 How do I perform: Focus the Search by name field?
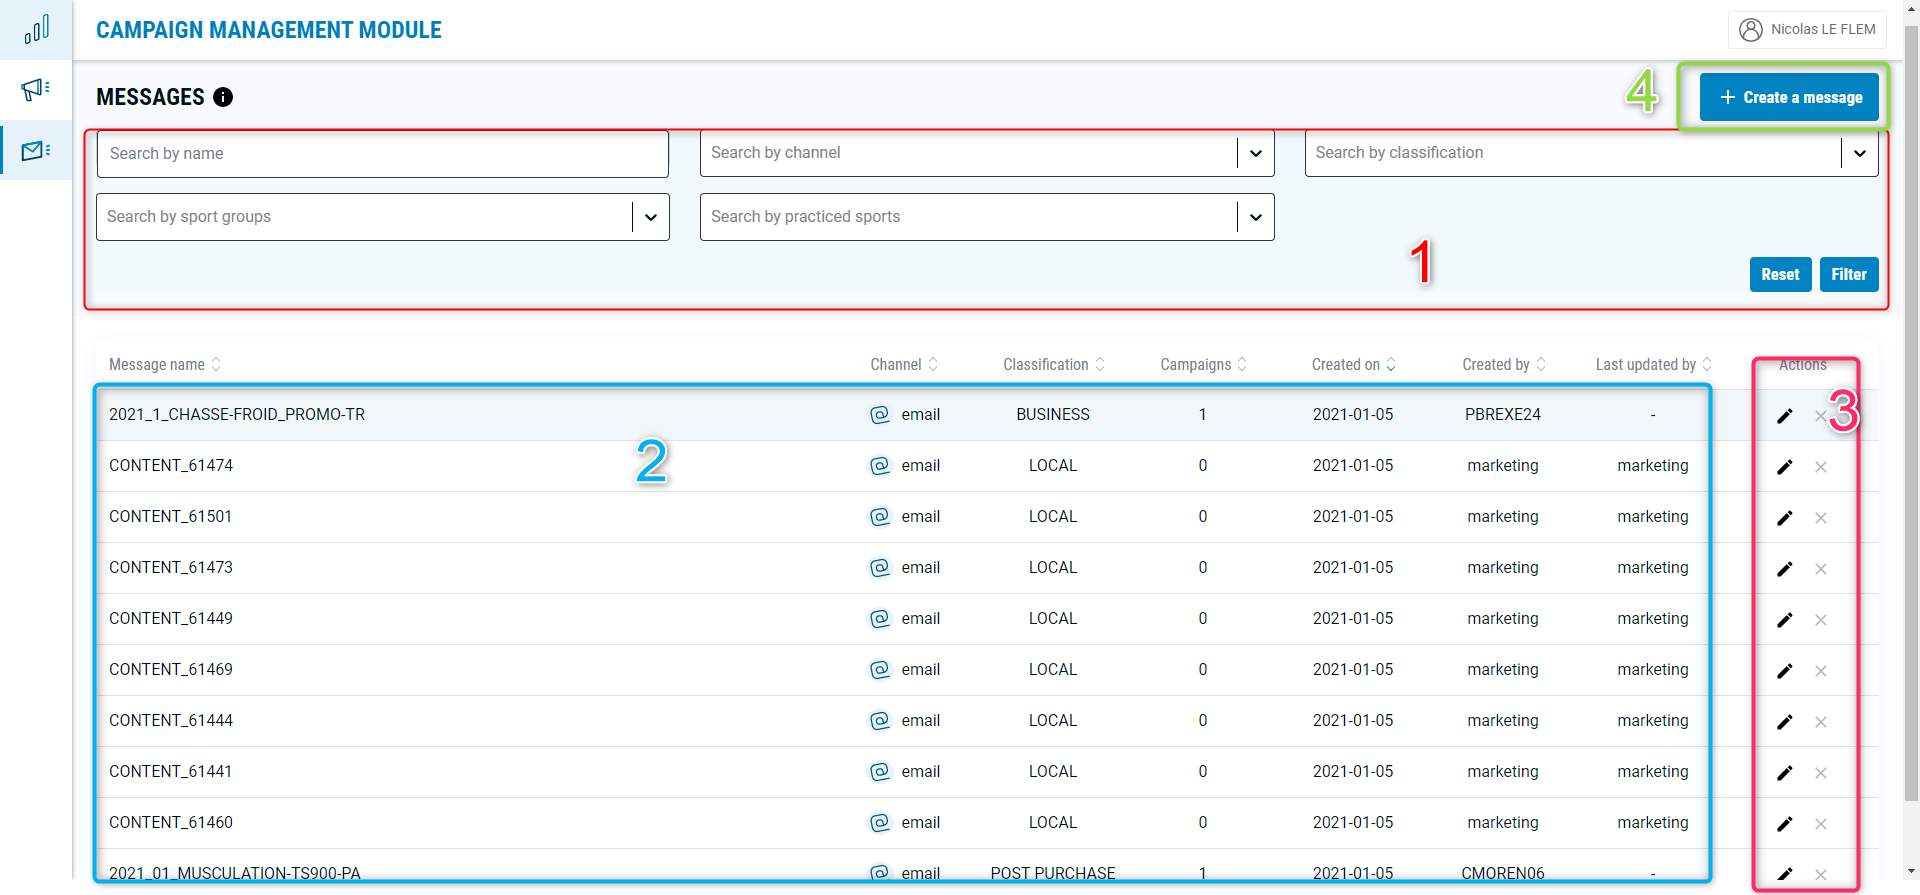point(383,154)
